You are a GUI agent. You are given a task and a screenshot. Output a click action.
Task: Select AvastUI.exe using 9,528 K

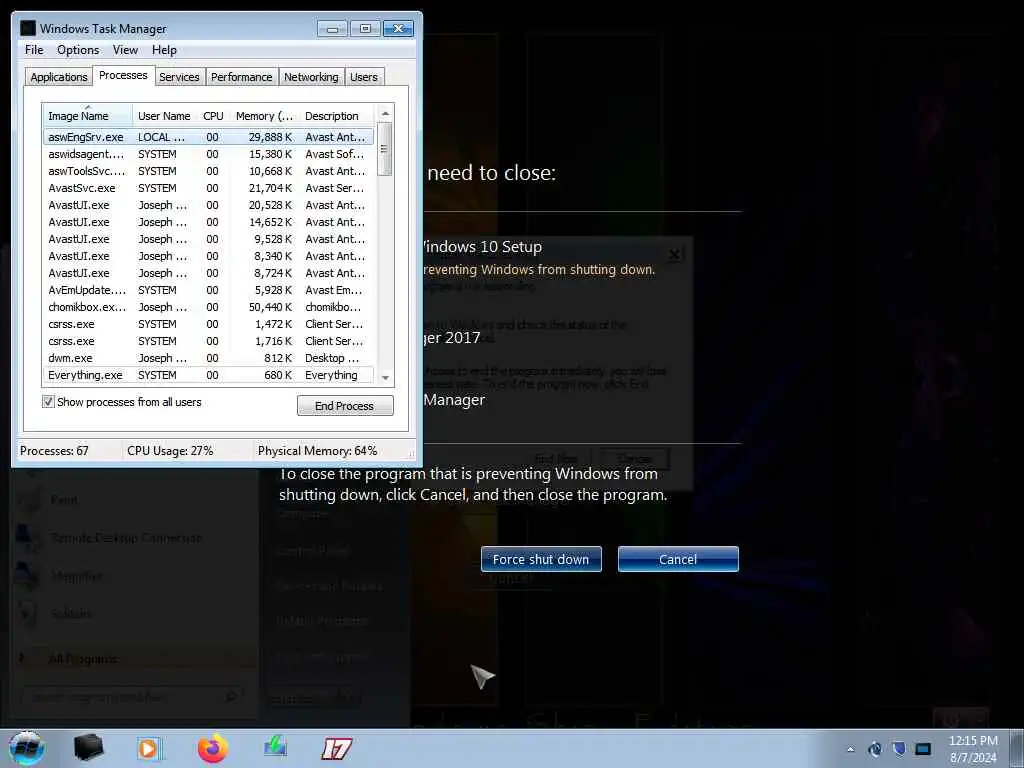[208, 239]
